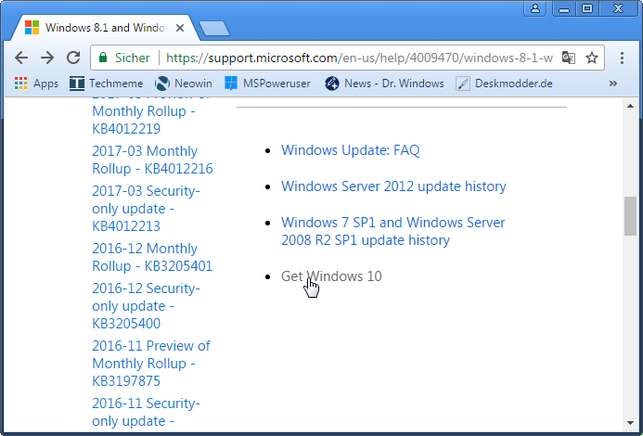Screen dimensions: 643x436
Task: Bookmark this page with the star icon
Action: [x=591, y=58]
